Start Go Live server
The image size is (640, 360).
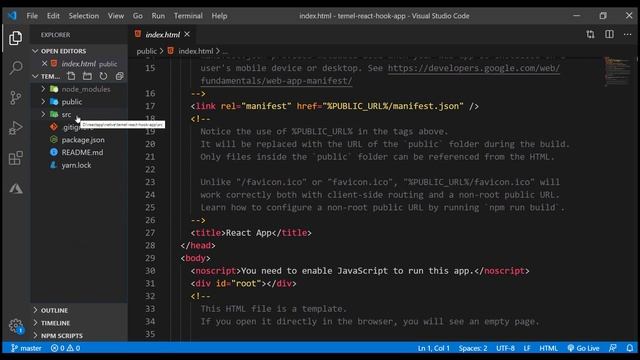583,348
